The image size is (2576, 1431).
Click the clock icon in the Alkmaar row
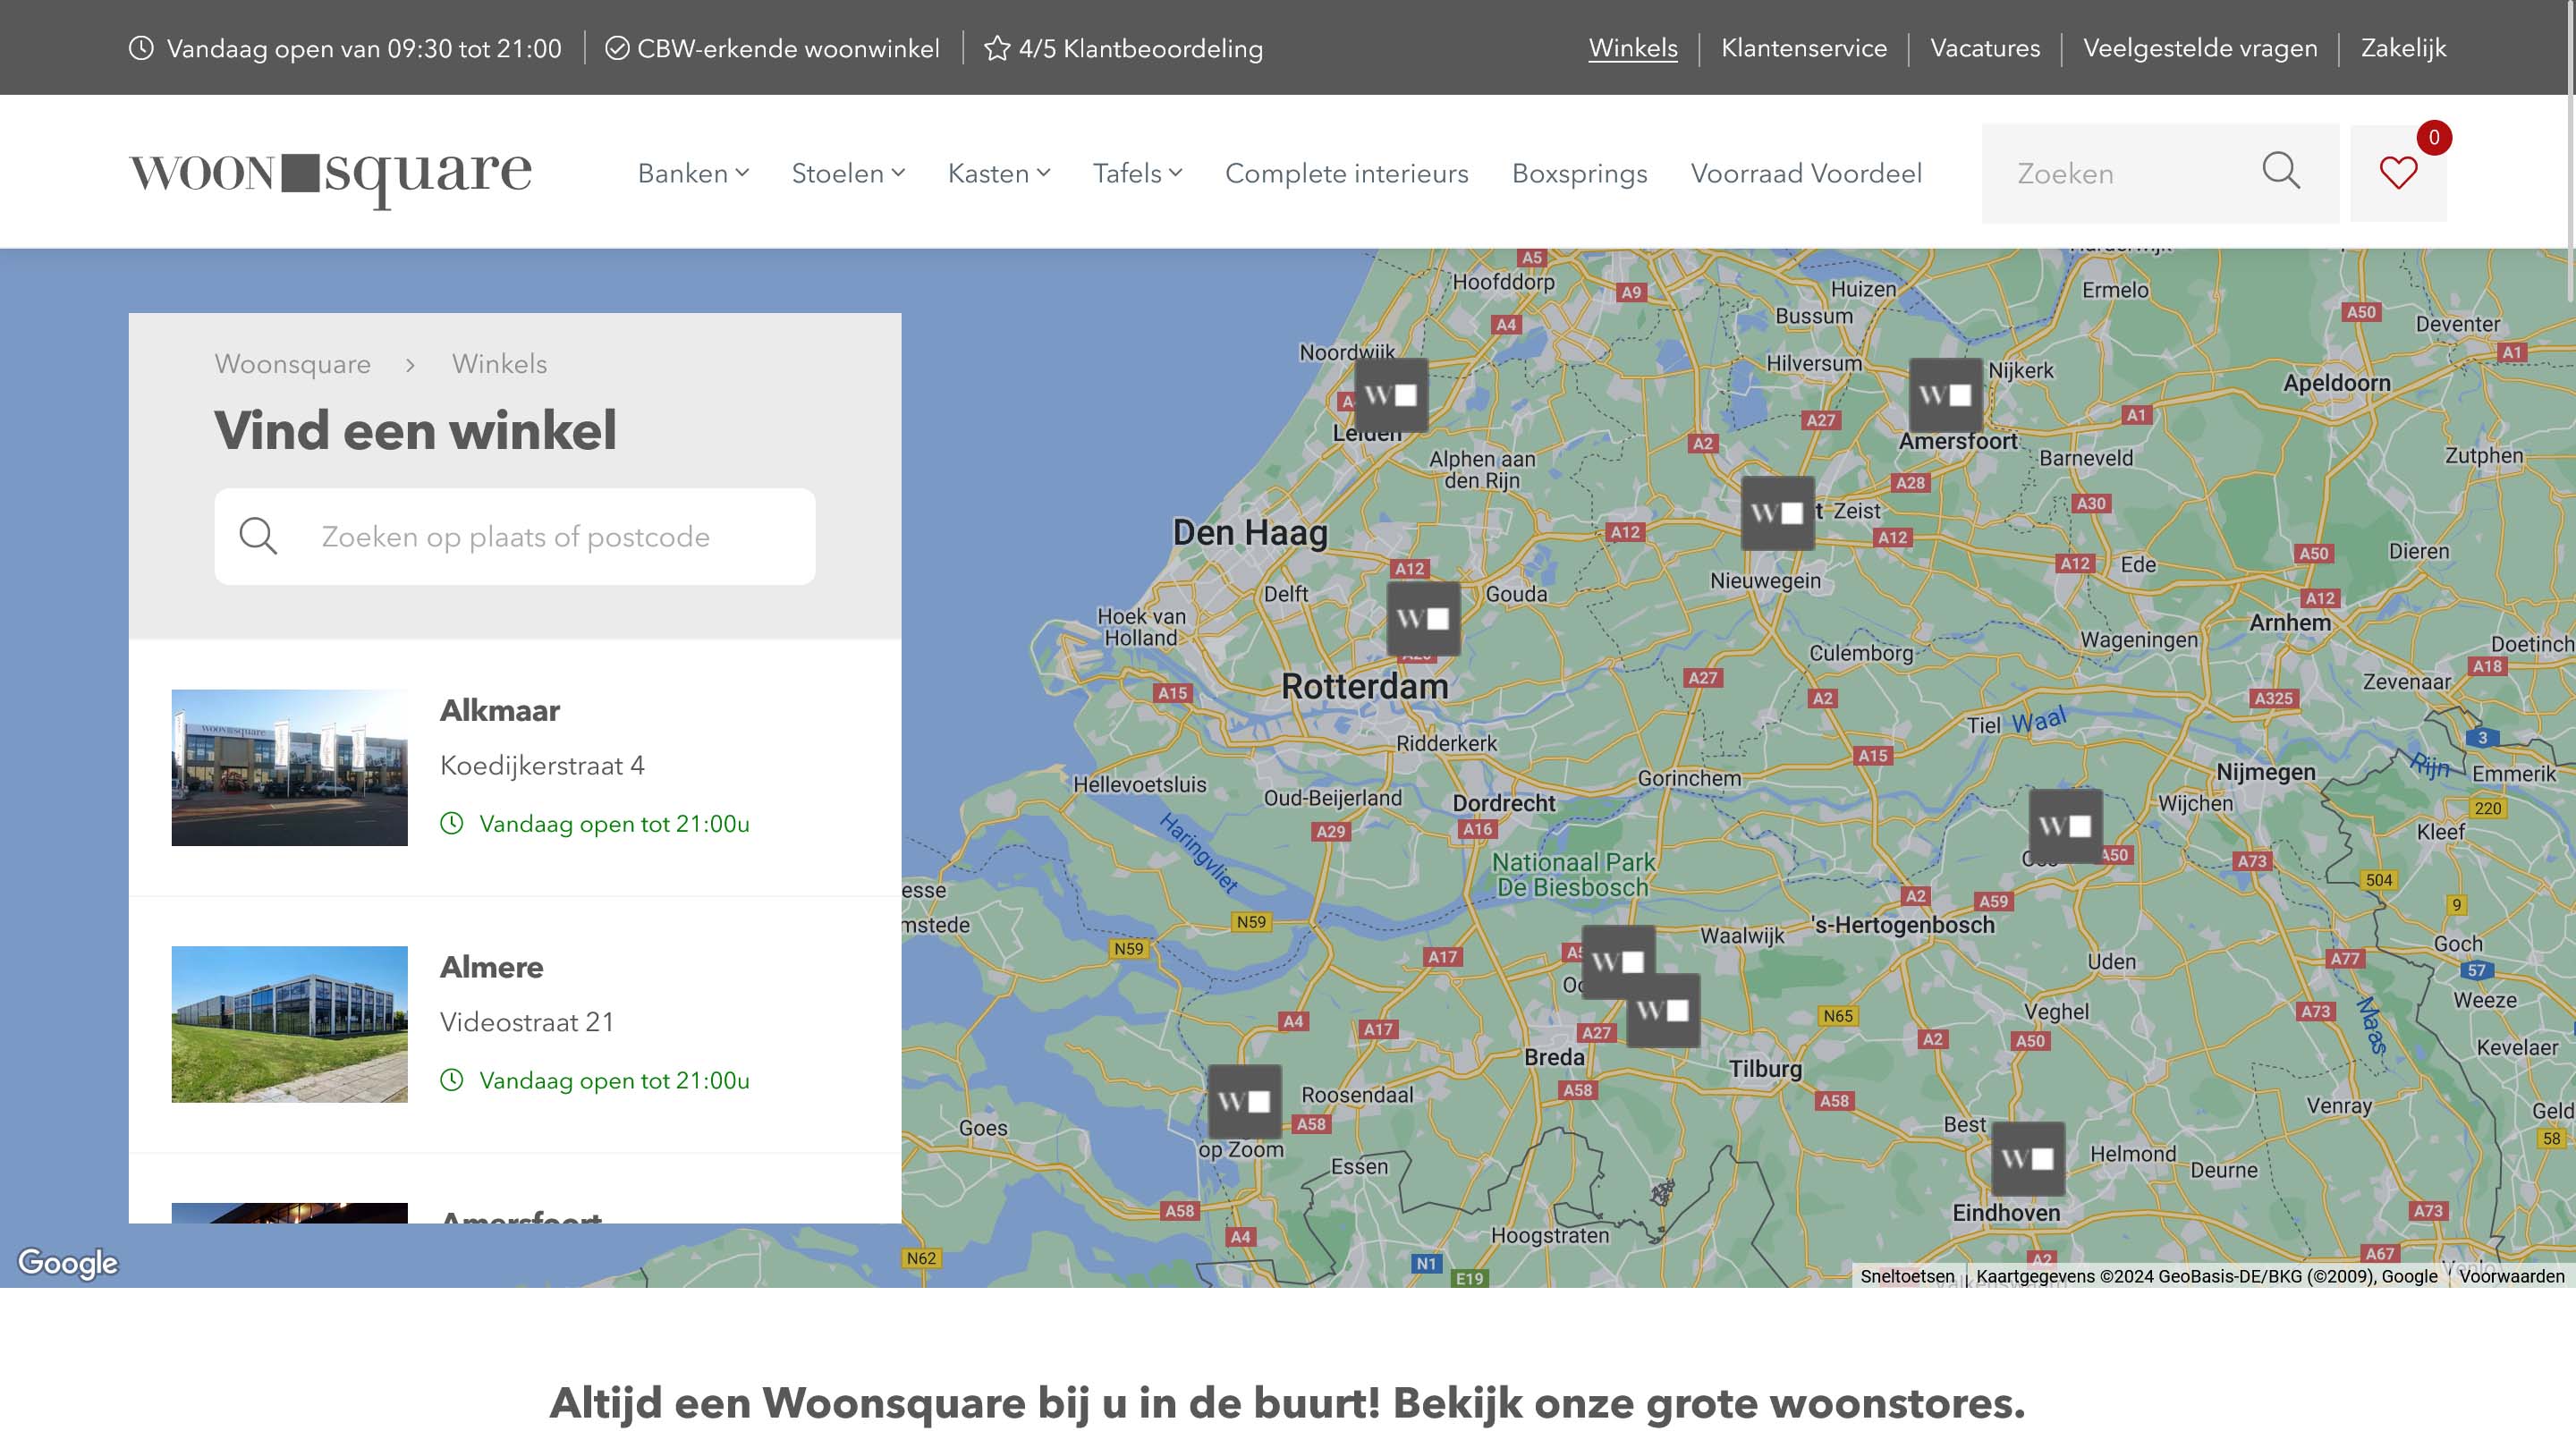pyautogui.click(x=452, y=823)
